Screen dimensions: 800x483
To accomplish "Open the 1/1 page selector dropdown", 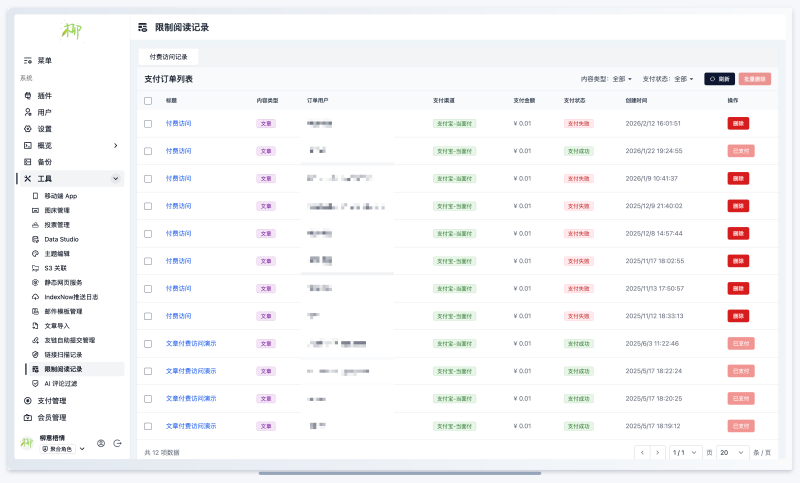I will click(684, 452).
